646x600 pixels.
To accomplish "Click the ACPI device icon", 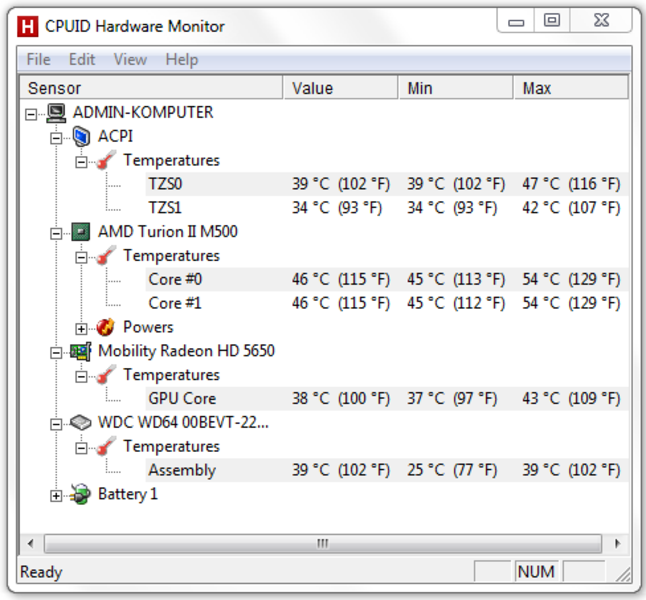I will pos(81,136).
